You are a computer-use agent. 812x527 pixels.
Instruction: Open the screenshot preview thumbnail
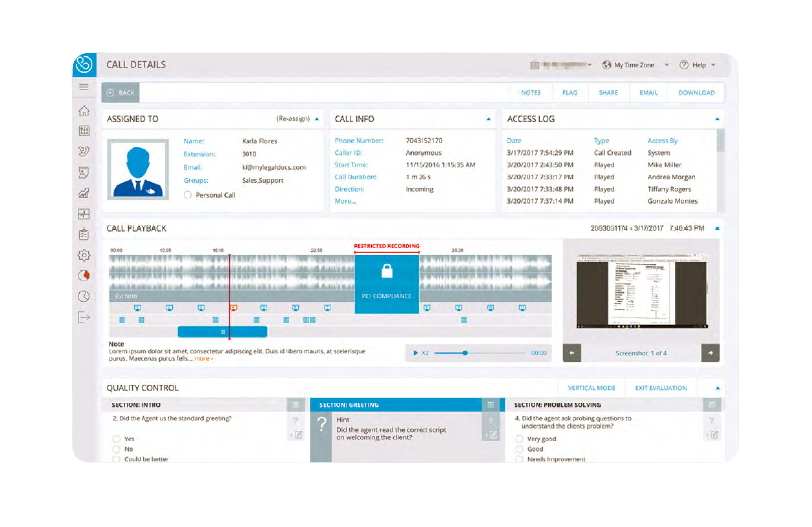pyautogui.click(x=642, y=291)
